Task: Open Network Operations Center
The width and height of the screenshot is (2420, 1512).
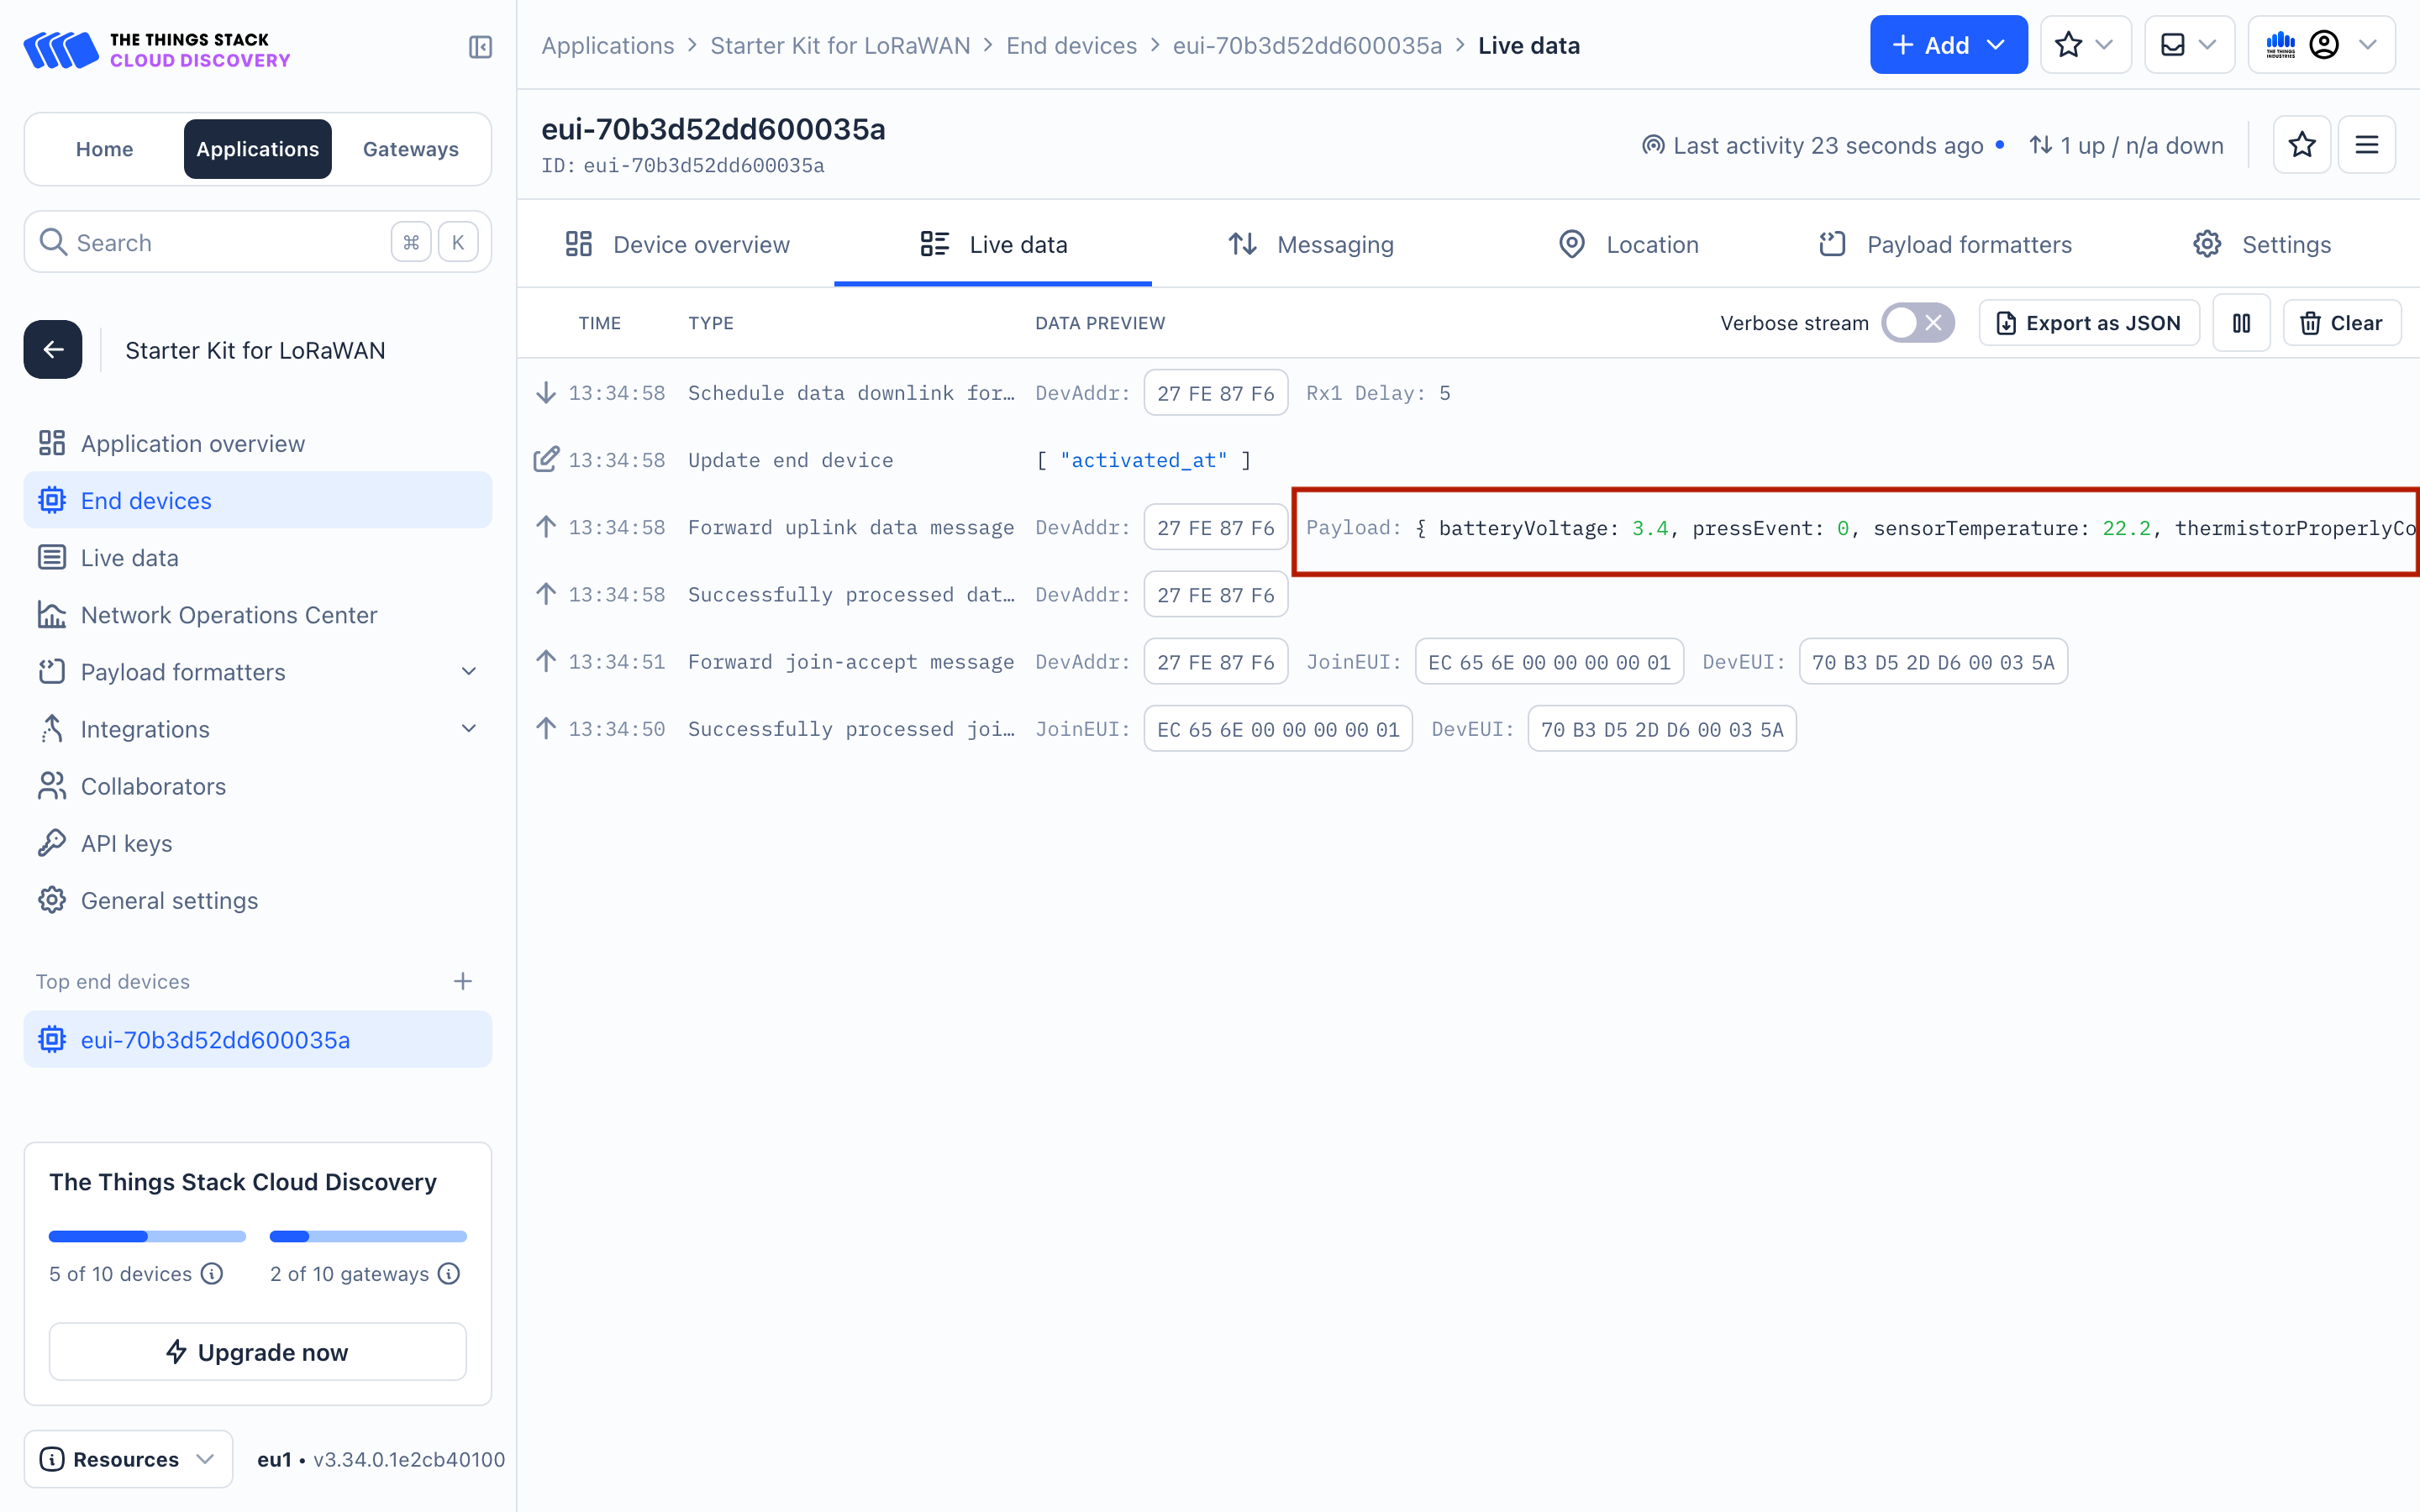Action: coord(229,615)
